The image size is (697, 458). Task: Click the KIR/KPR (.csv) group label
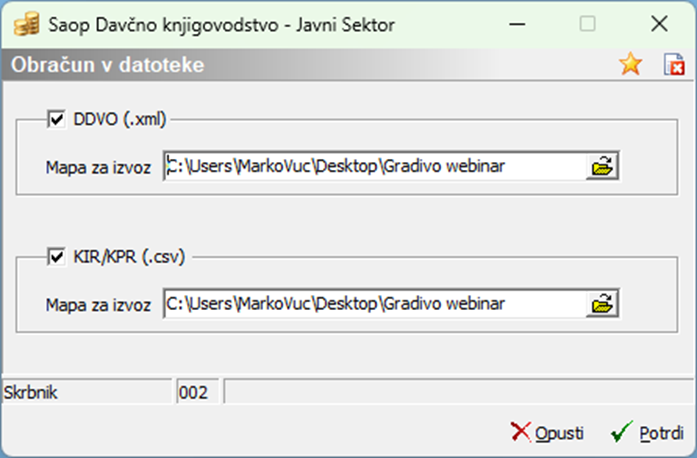pyautogui.click(x=129, y=257)
